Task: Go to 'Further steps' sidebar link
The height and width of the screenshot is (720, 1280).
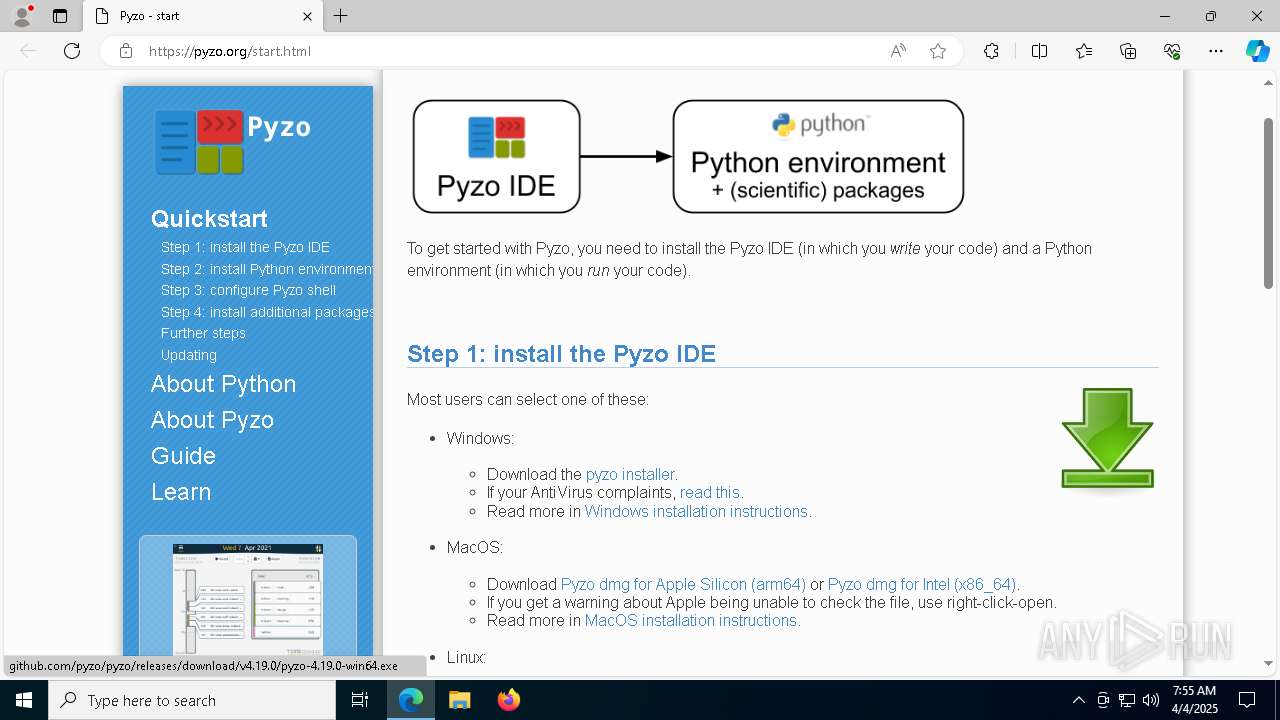Action: [203, 333]
